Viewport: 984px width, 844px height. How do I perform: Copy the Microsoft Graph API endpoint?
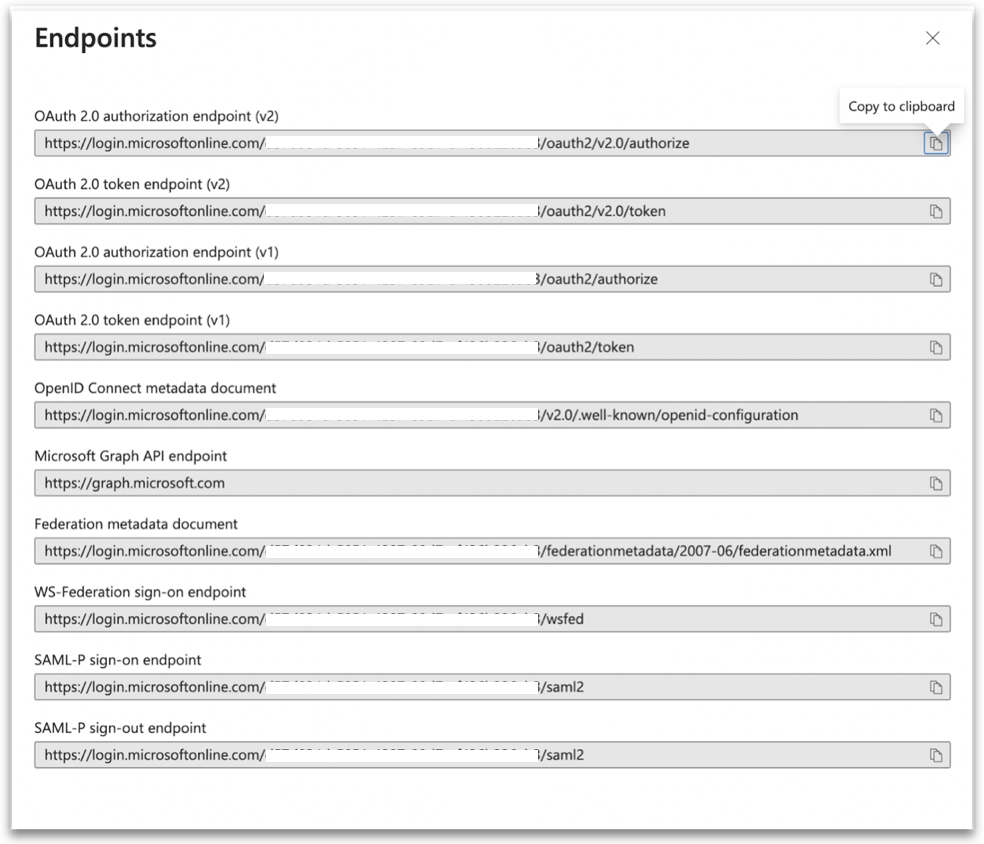[x=936, y=483]
